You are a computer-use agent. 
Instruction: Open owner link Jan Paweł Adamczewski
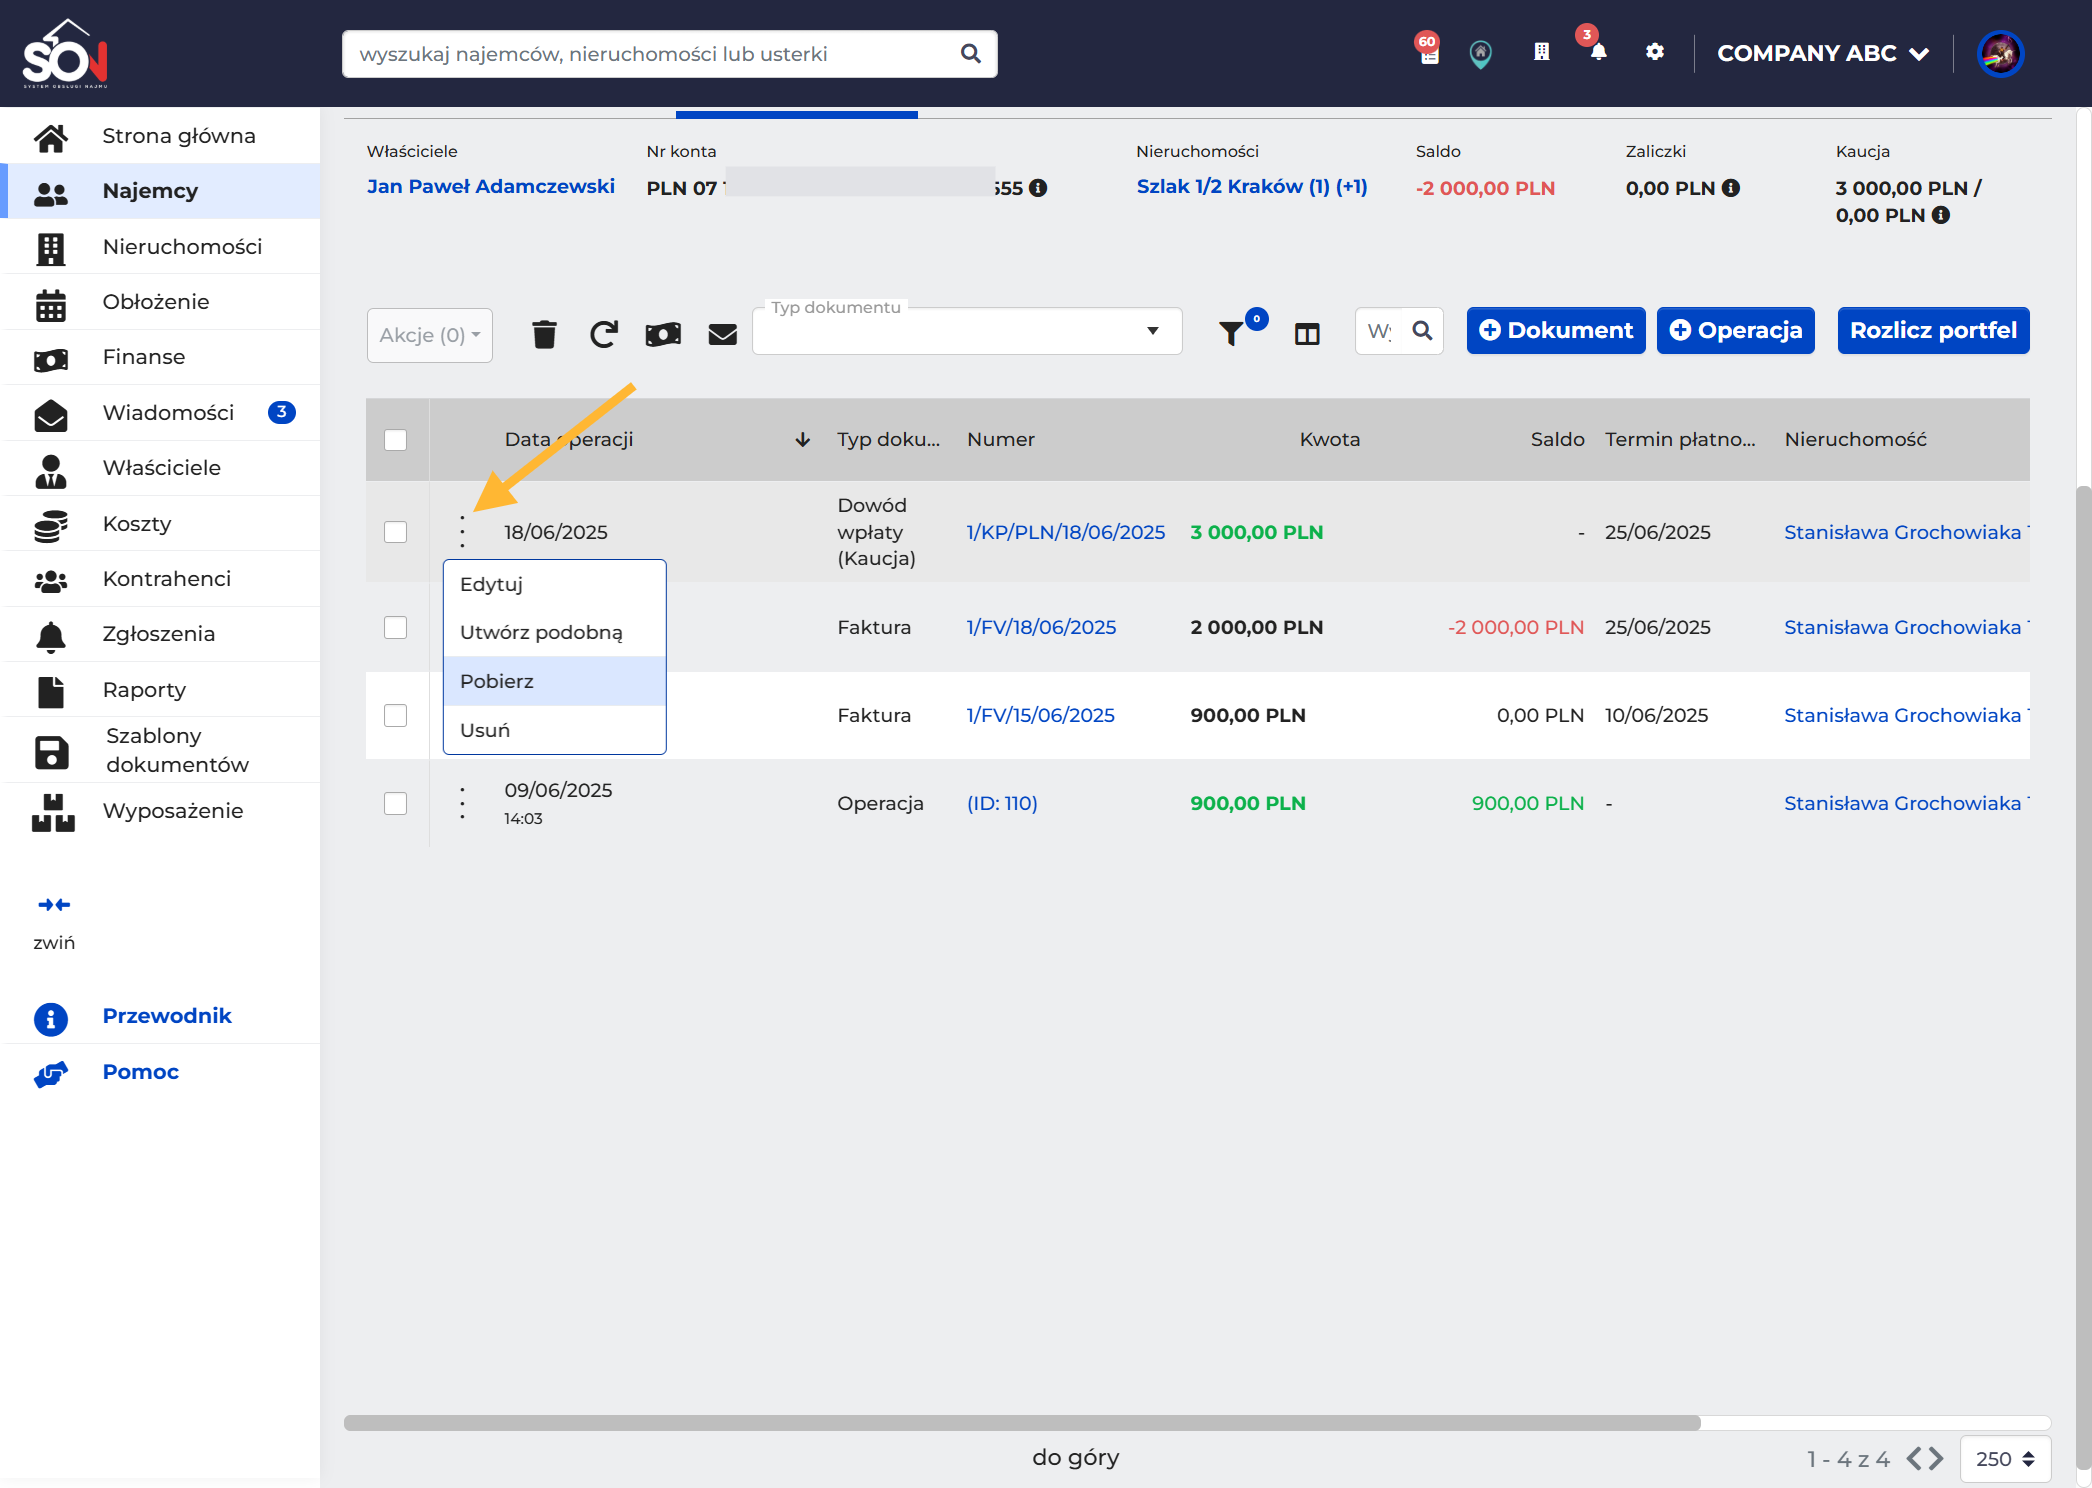click(x=491, y=186)
